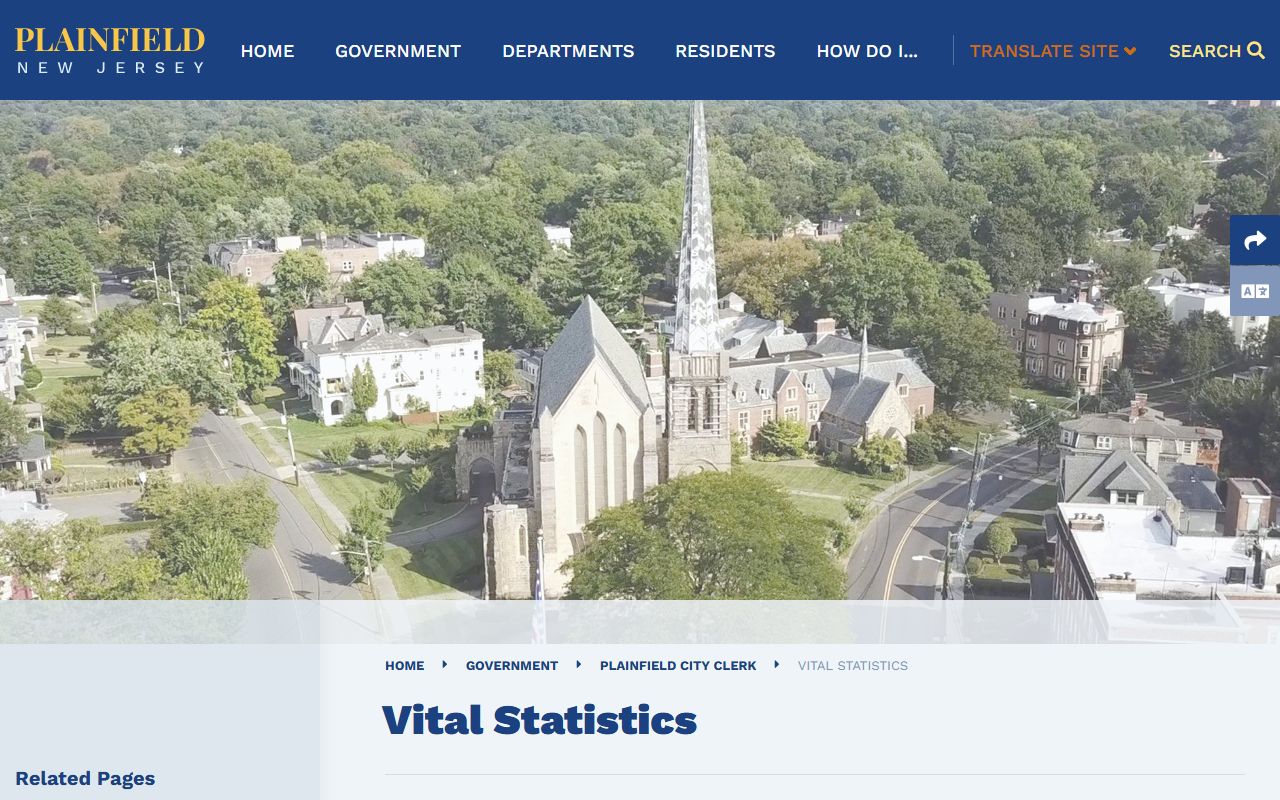Image resolution: width=1280 pixels, height=800 pixels.
Task: Click the Vital Statistics breadcrumb text
Action: (853, 666)
